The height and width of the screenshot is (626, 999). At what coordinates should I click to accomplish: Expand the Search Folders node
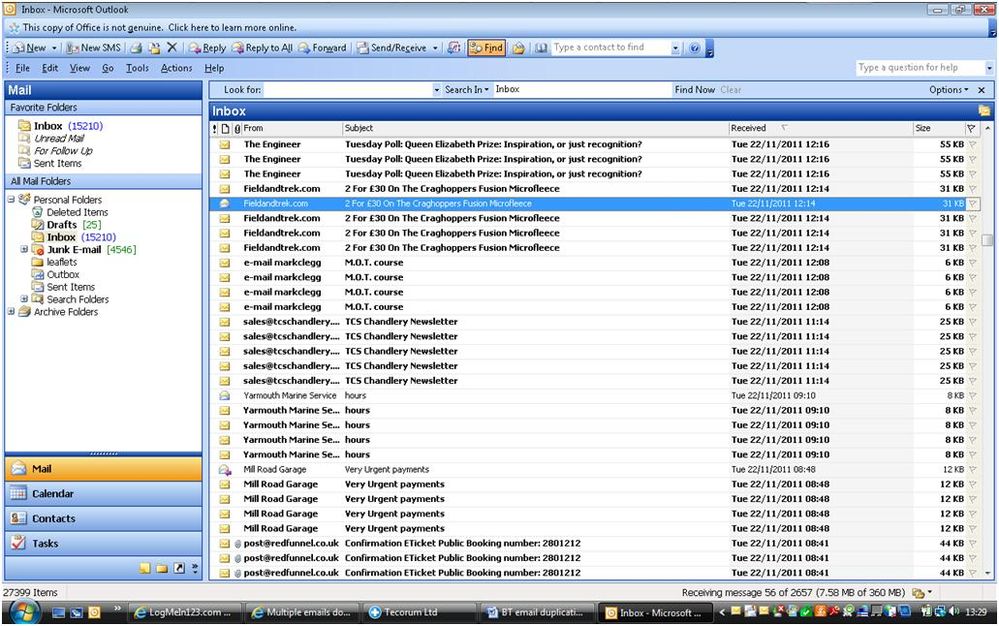[x=24, y=299]
